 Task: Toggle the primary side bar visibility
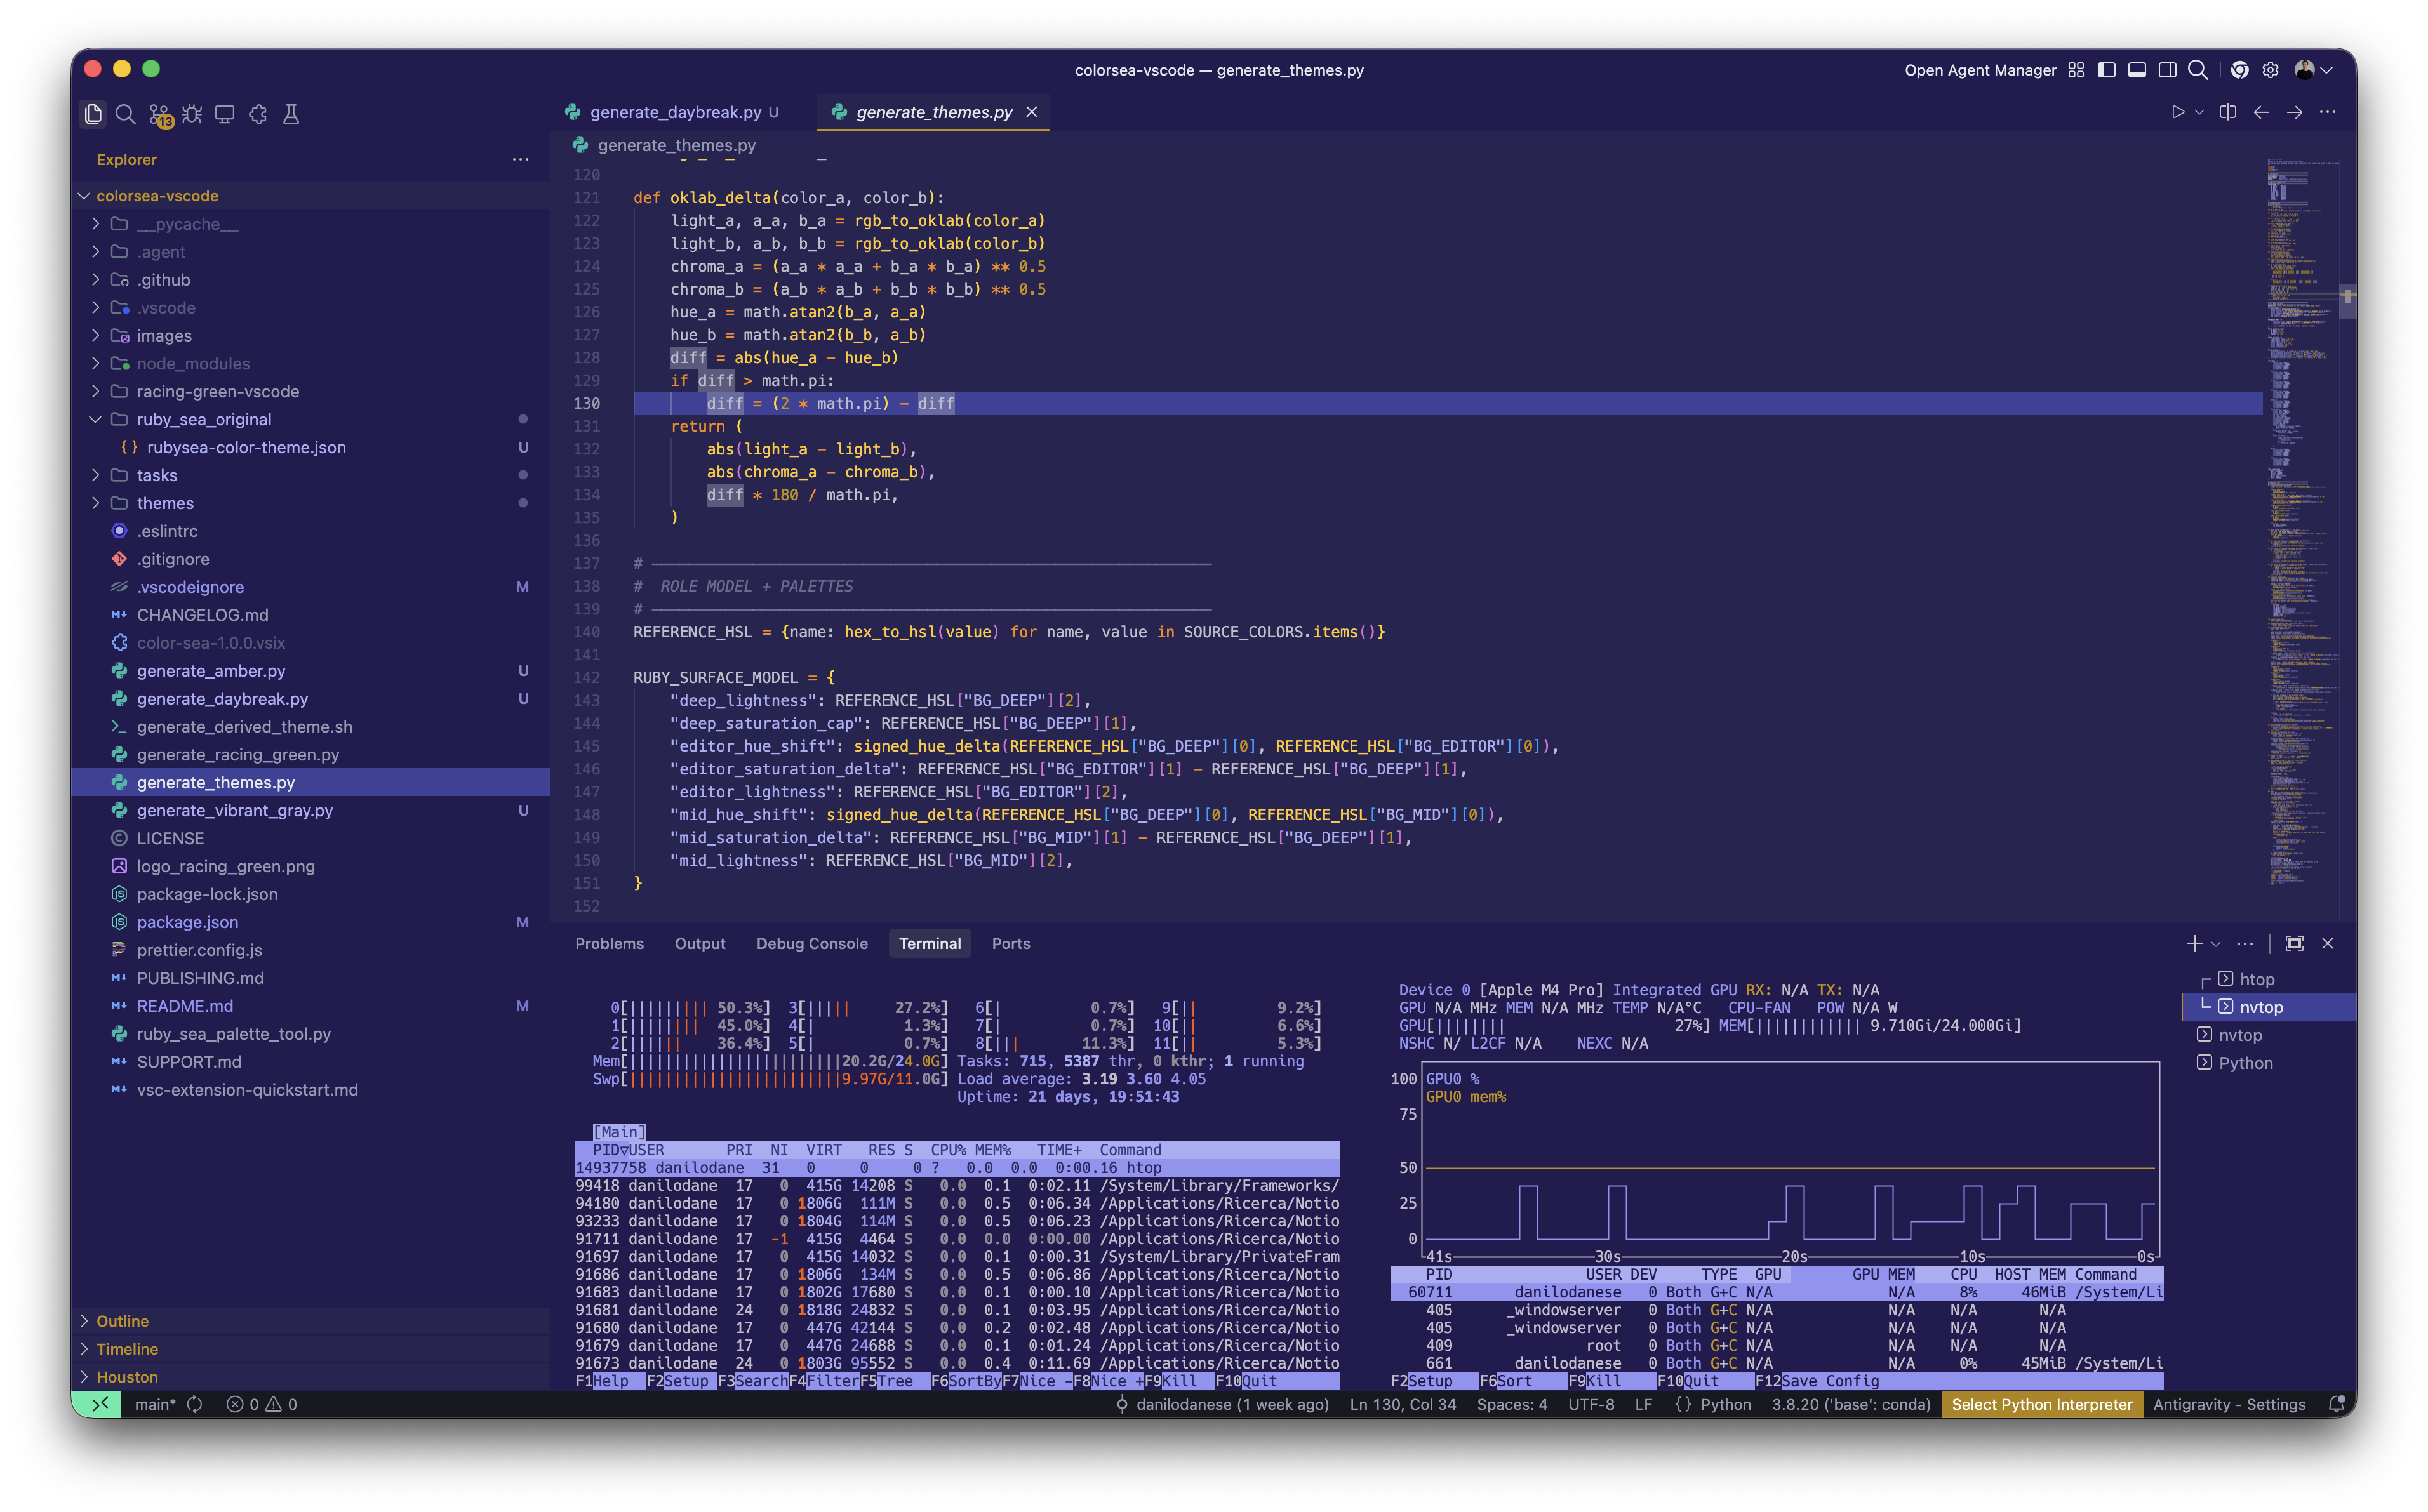pyautogui.click(x=2106, y=70)
